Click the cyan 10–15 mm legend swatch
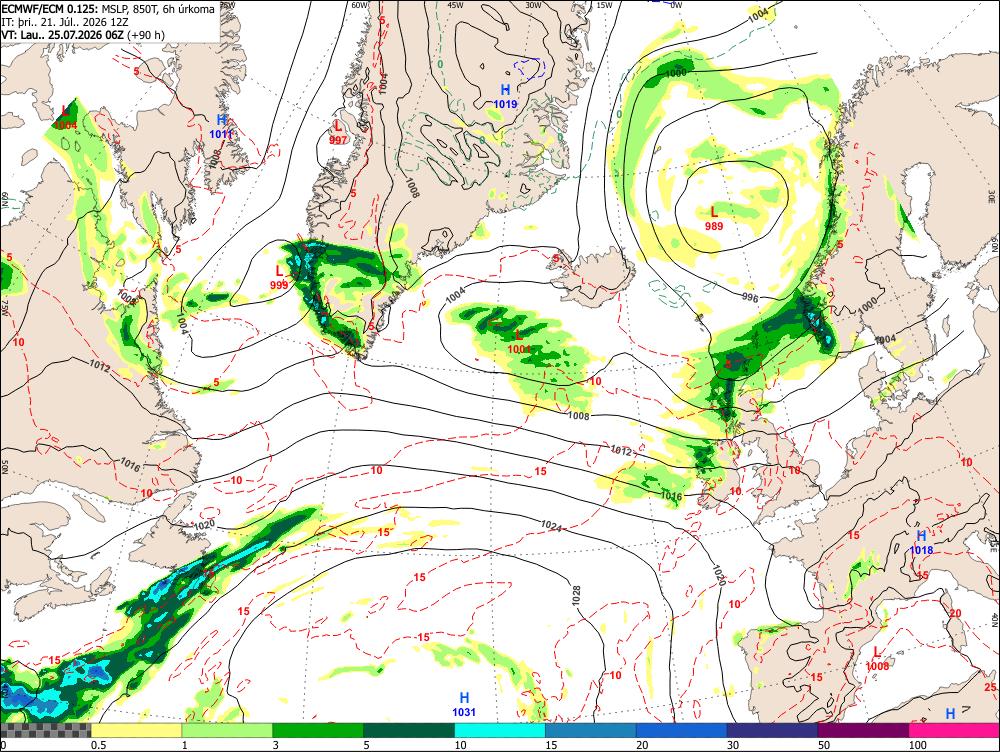Image resolution: width=1000 pixels, height=752 pixels. (x=499, y=730)
